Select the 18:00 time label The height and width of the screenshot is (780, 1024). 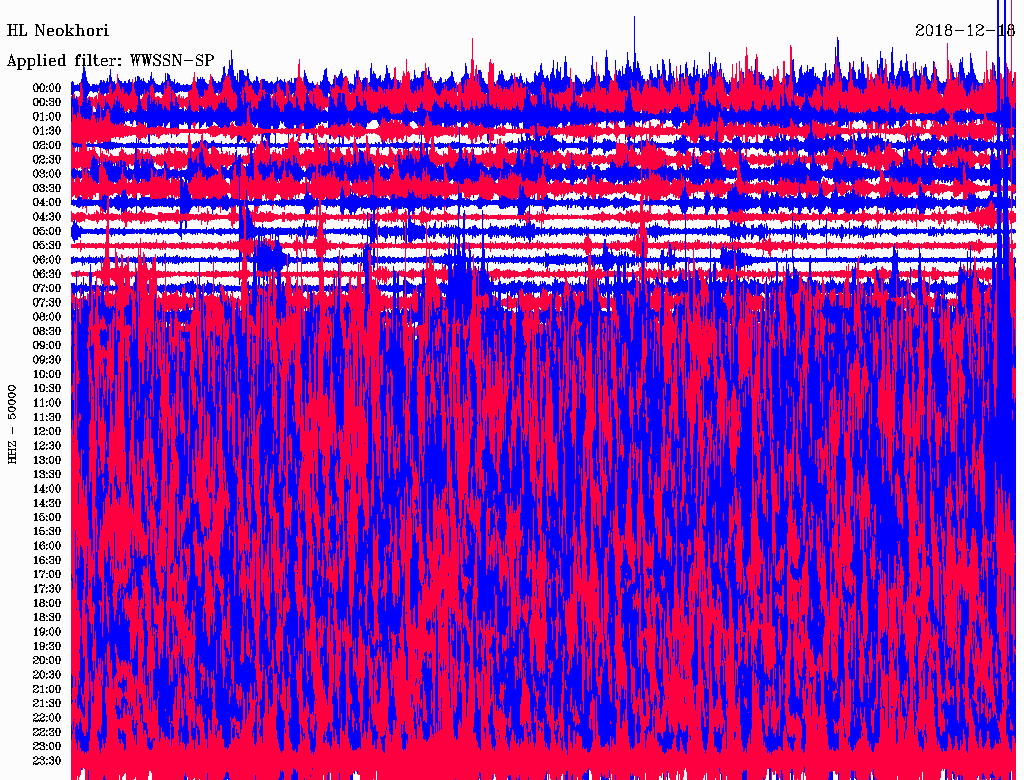47,604
